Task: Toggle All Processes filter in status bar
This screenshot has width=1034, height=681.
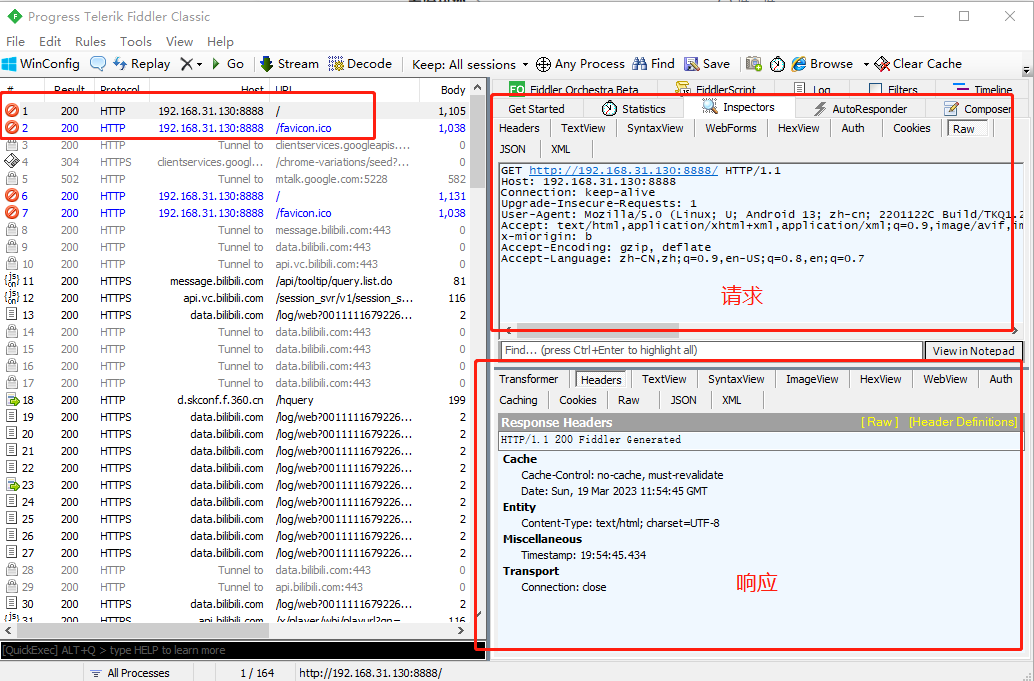Action: [x=130, y=673]
